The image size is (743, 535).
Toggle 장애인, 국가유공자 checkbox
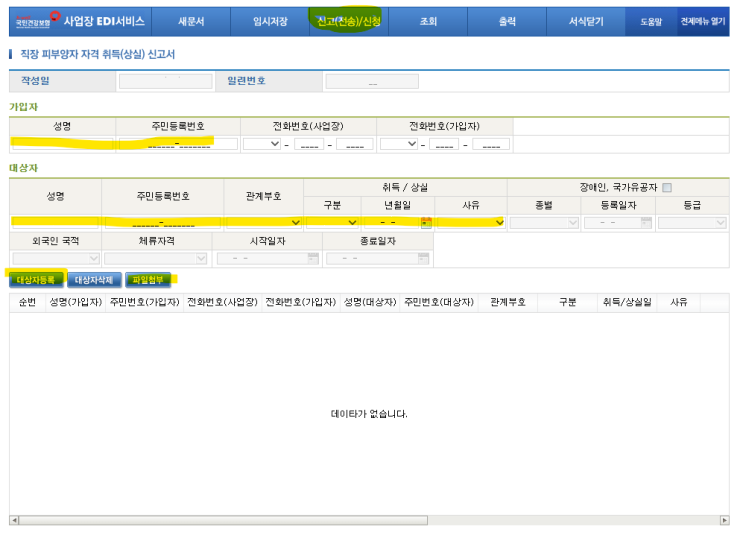667,188
